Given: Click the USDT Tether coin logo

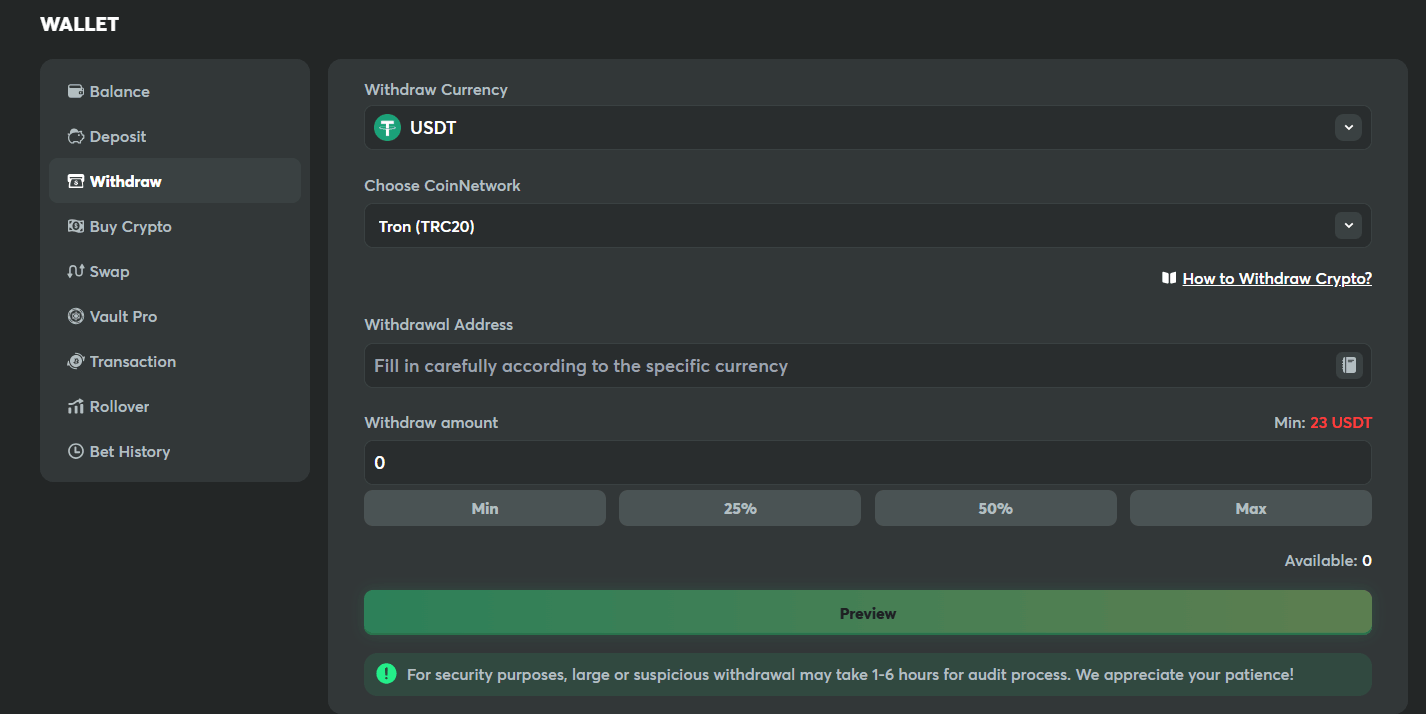Looking at the screenshot, I should click(387, 128).
